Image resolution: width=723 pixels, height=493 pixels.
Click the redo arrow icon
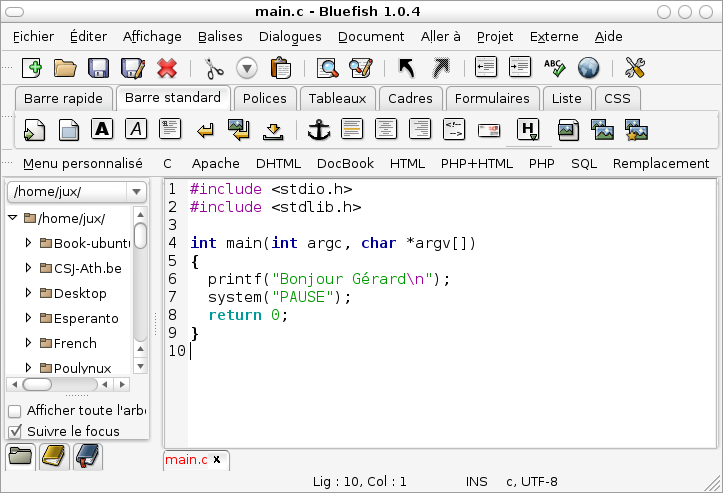coord(441,68)
